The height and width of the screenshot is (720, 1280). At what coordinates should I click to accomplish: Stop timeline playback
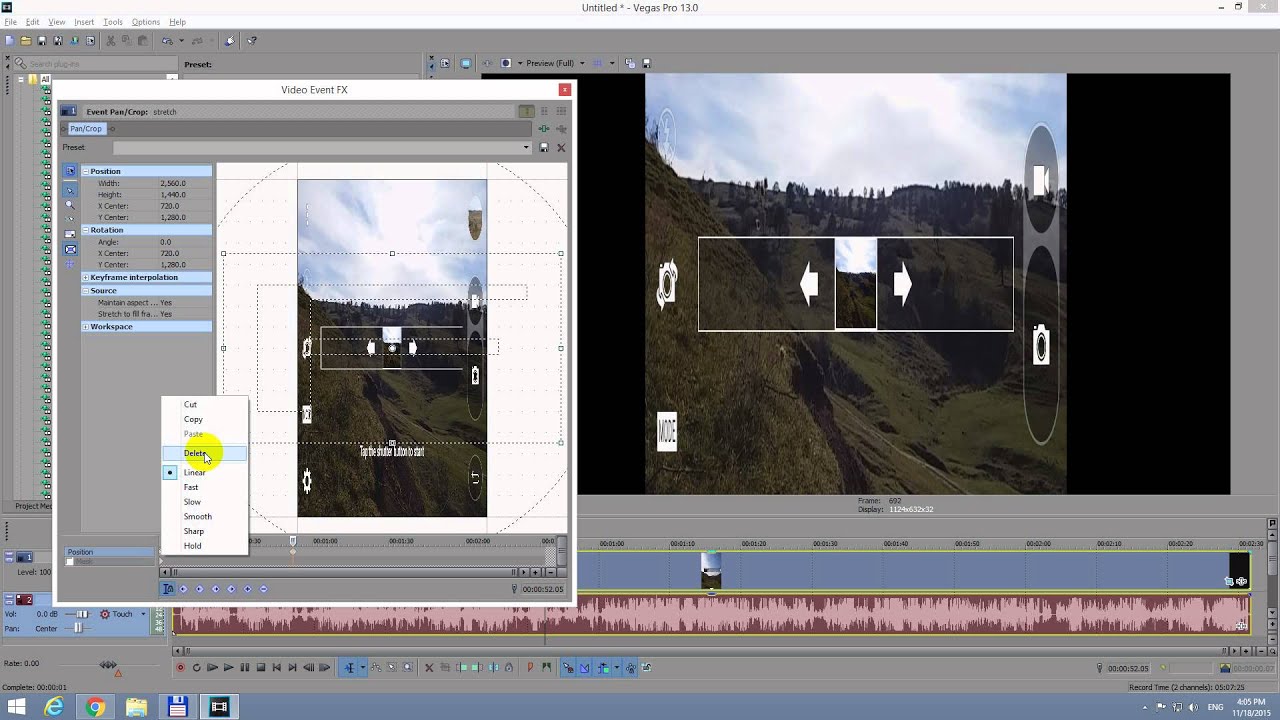click(x=260, y=668)
